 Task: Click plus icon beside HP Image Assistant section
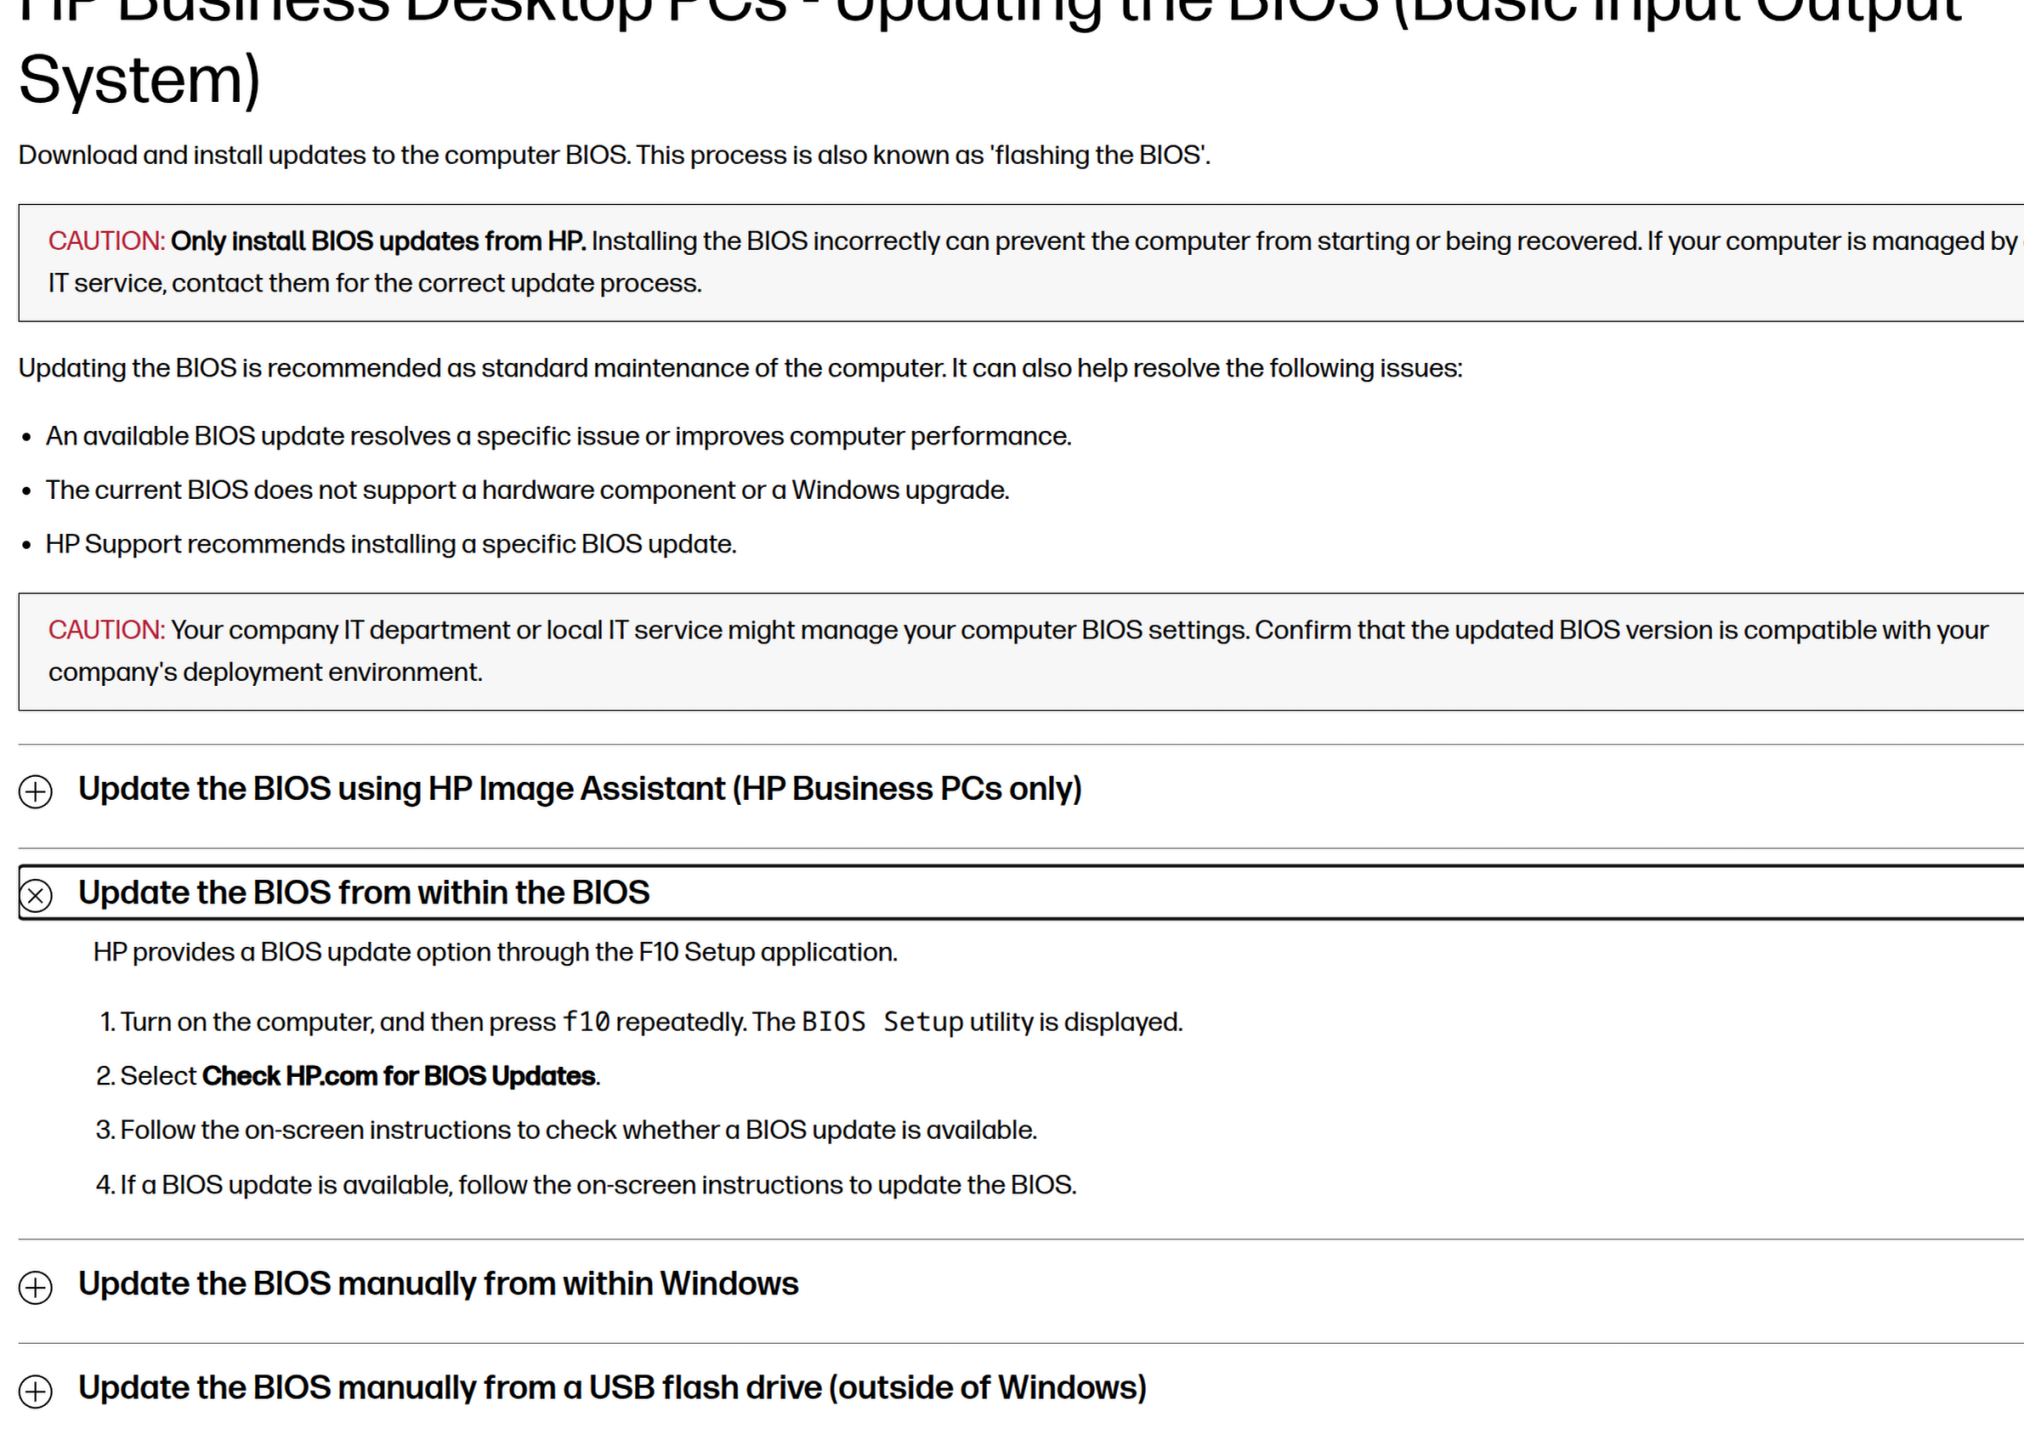click(x=36, y=791)
